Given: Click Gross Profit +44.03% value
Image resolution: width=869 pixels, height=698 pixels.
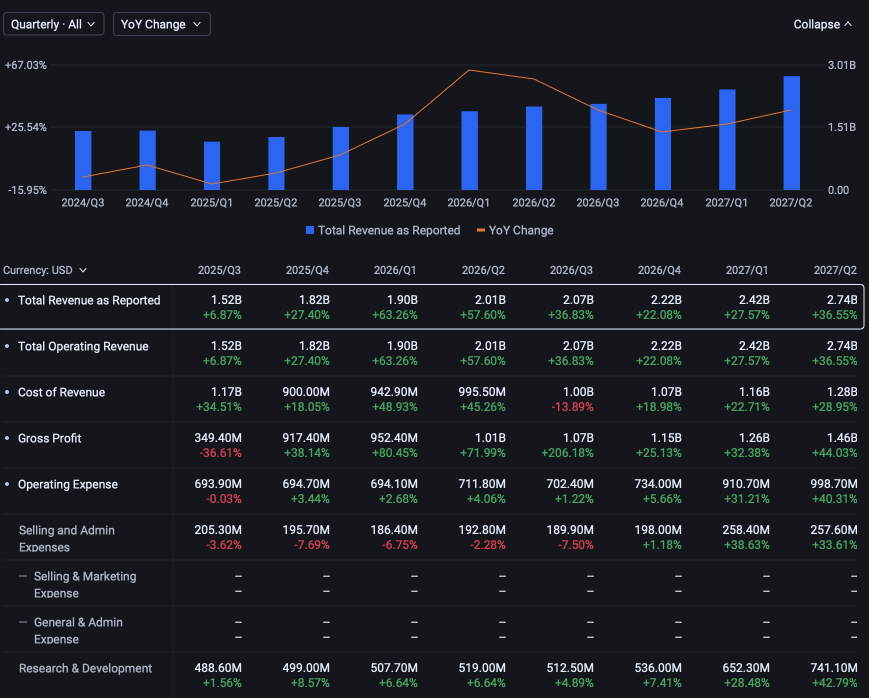Looking at the screenshot, I should pos(835,453).
